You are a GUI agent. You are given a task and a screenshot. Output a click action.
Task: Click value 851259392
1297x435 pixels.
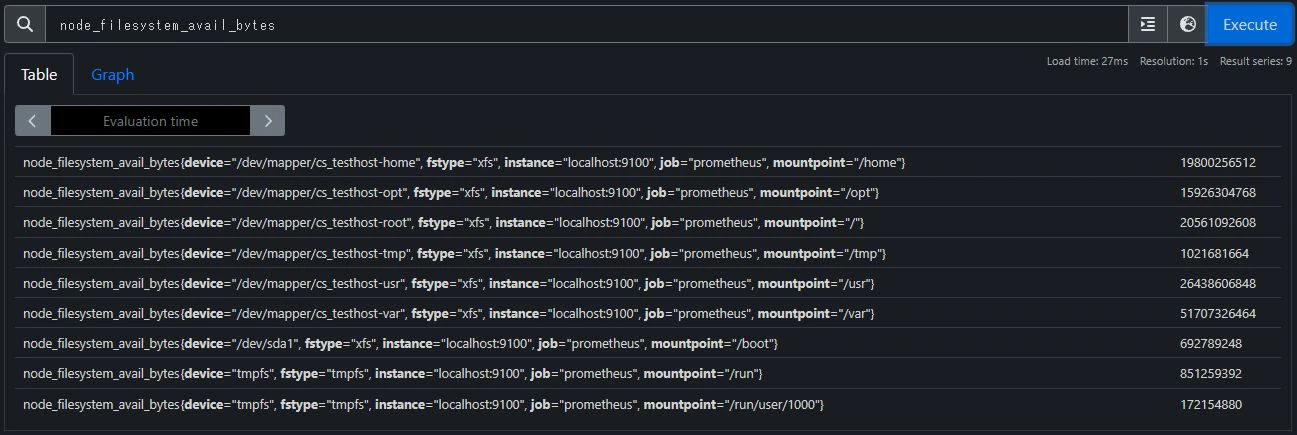pos(1210,373)
